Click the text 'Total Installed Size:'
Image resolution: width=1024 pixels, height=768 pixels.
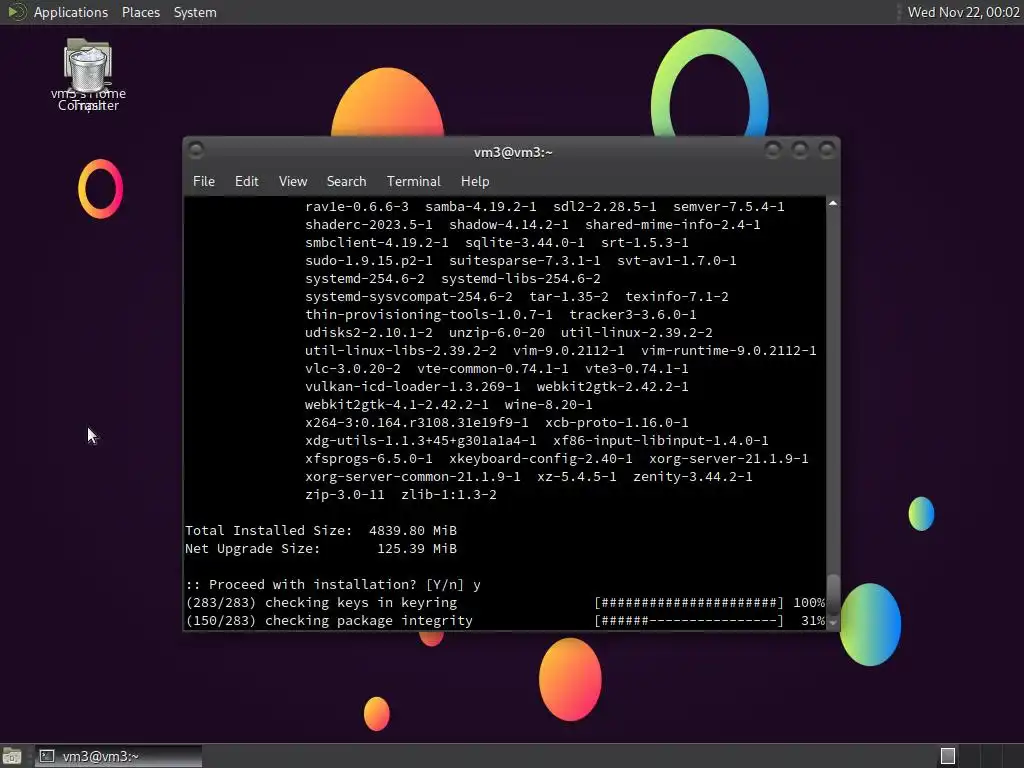click(x=268, y=530)
